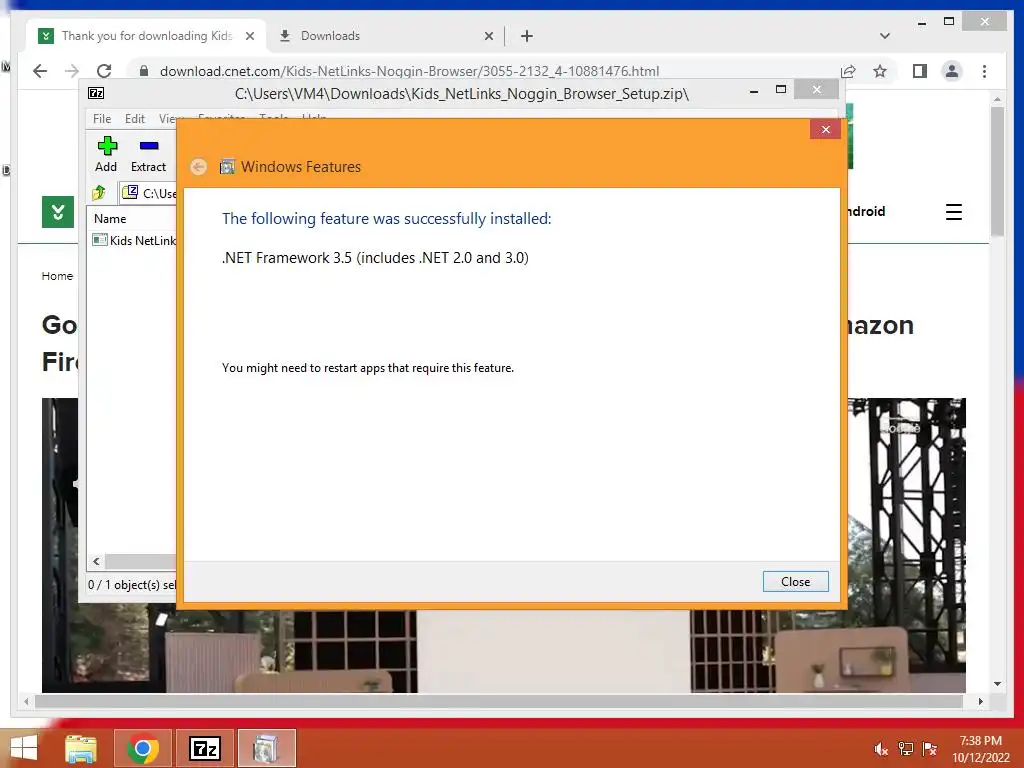The height and width of the screenshot is (768, 1024).
Task: Close the Thank you for downloading tab
Action: click(249, 37)
